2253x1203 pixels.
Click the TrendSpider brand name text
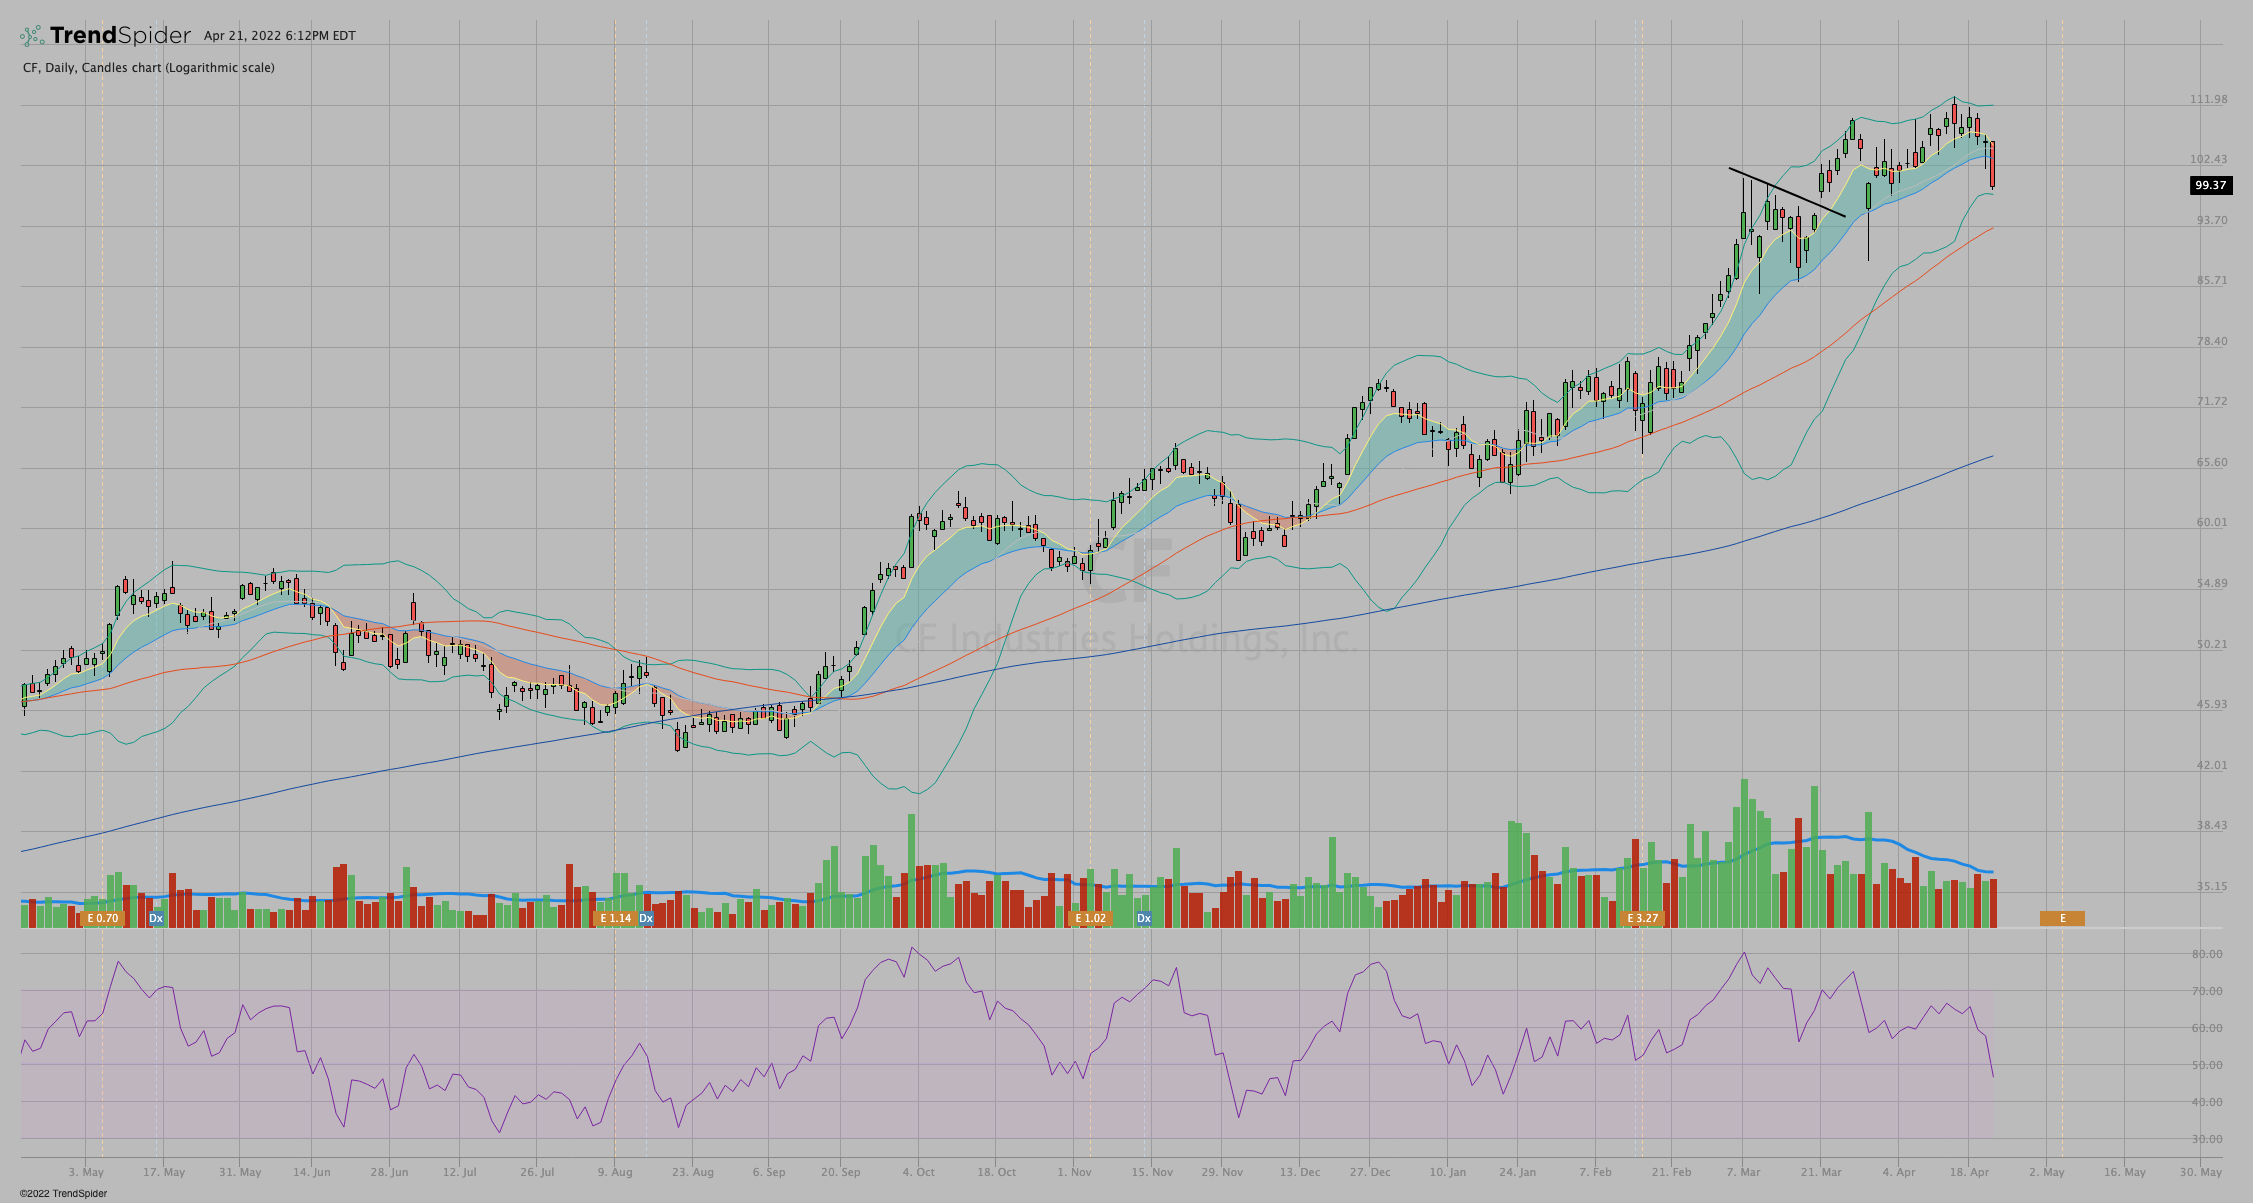pyautogui.click(x=120, y=36)
